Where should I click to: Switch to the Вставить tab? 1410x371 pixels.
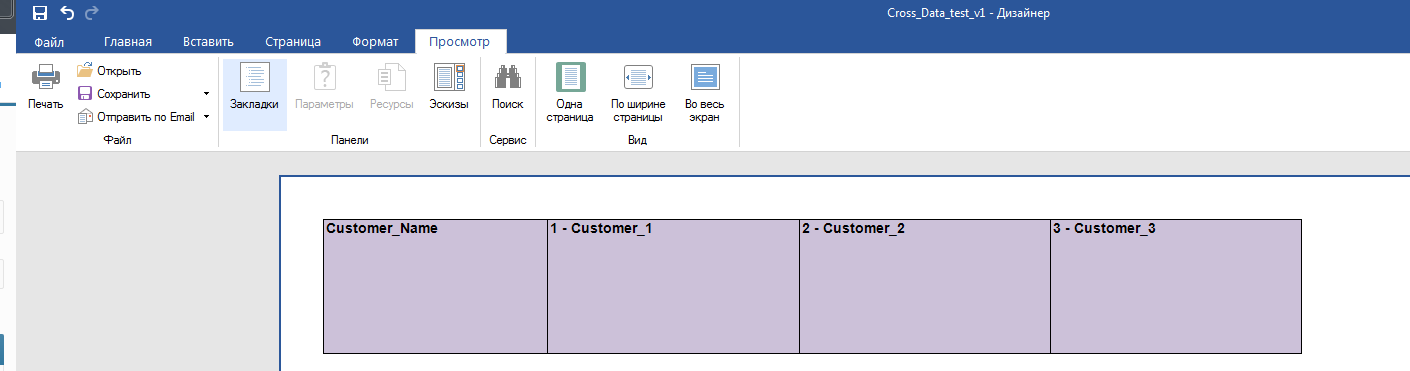[x=208, y=42]
